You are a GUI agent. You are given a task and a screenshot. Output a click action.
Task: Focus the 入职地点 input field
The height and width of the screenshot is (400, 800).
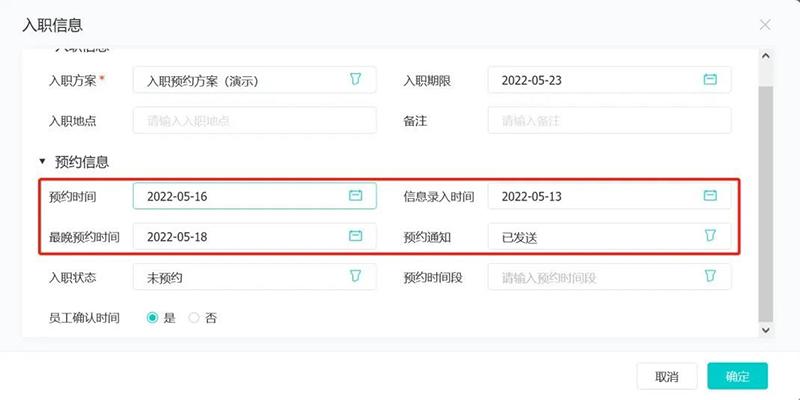click(x=255, y=120)
